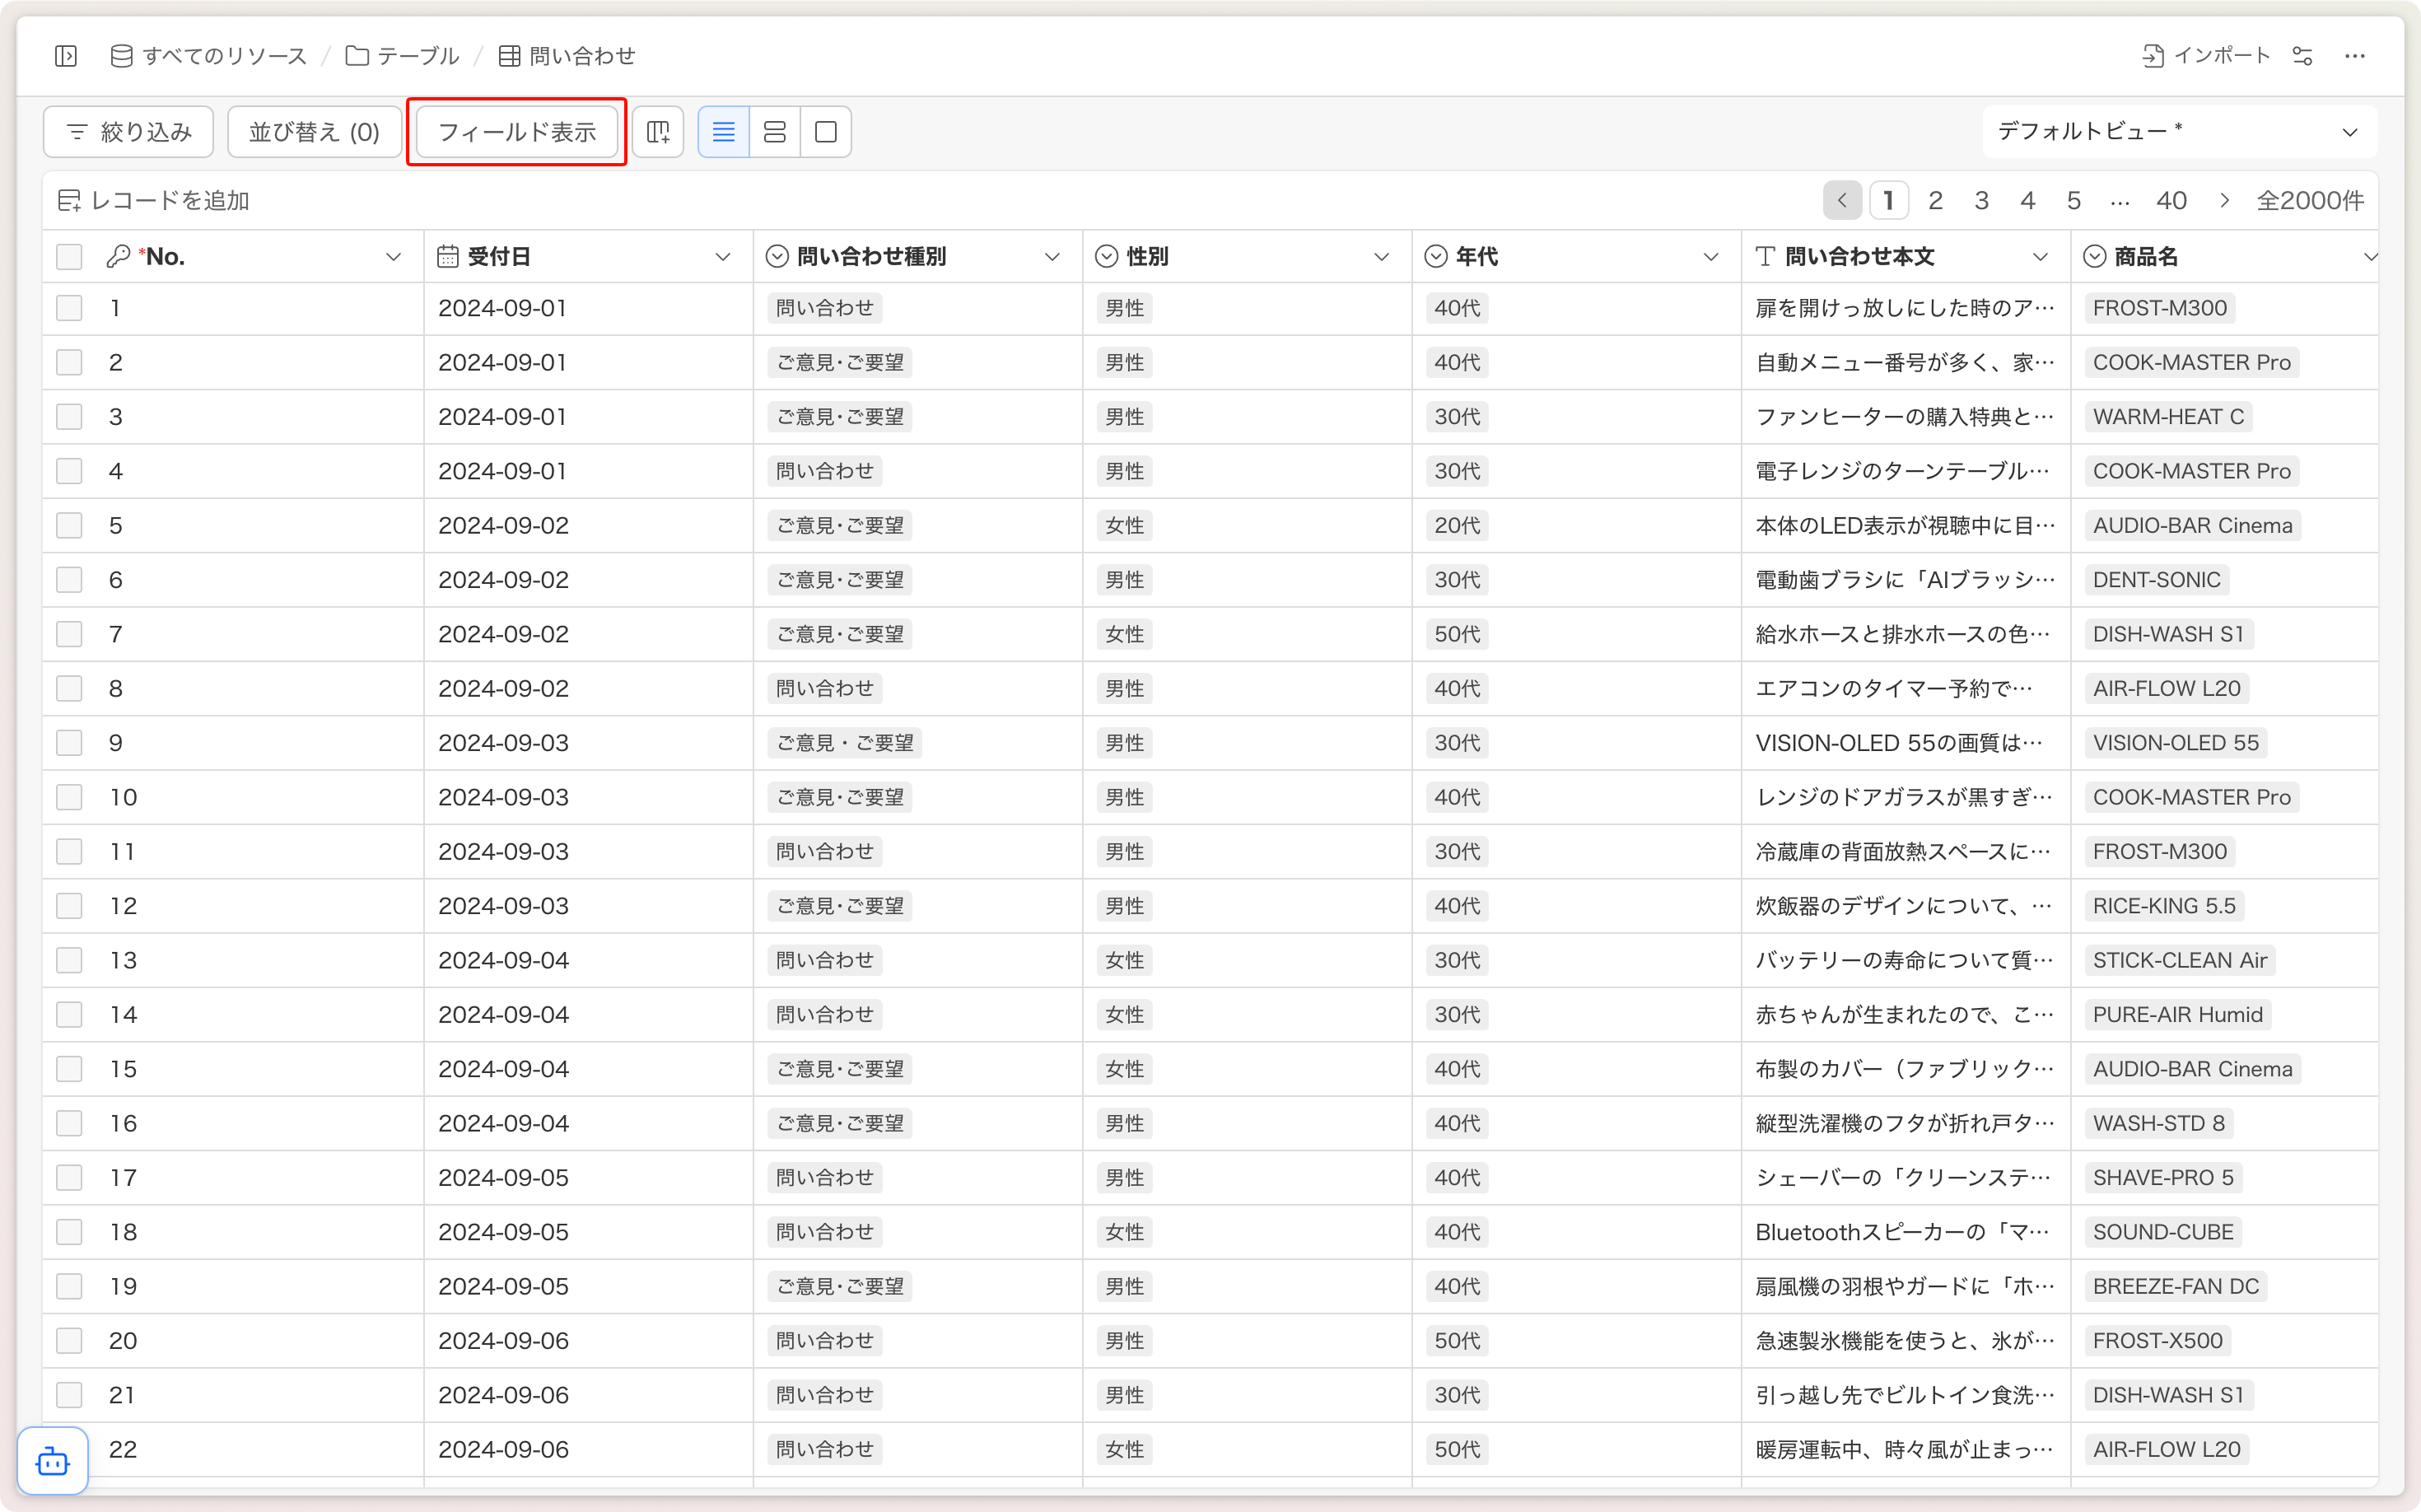Go to page 3 in pagination
The image size is (2421, 1512).
[1982, 201]
